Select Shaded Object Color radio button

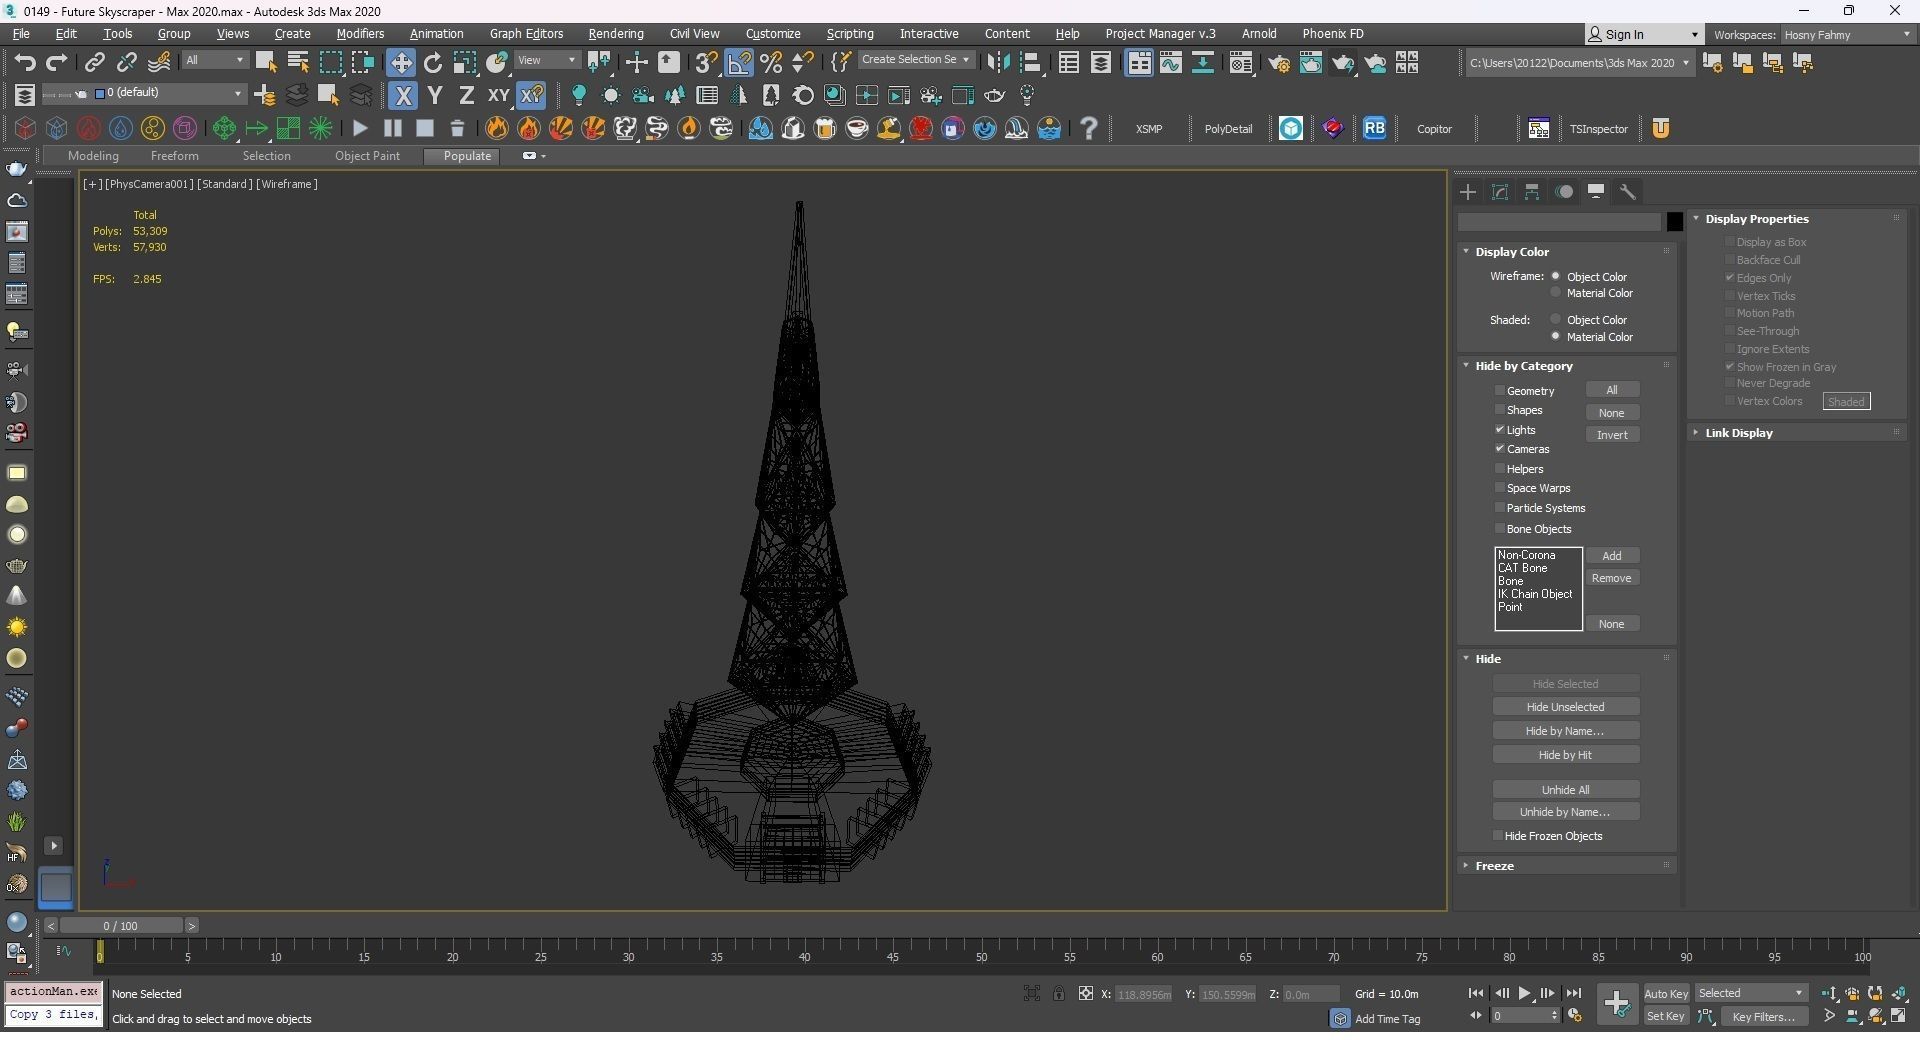(x=1555, y=319)
